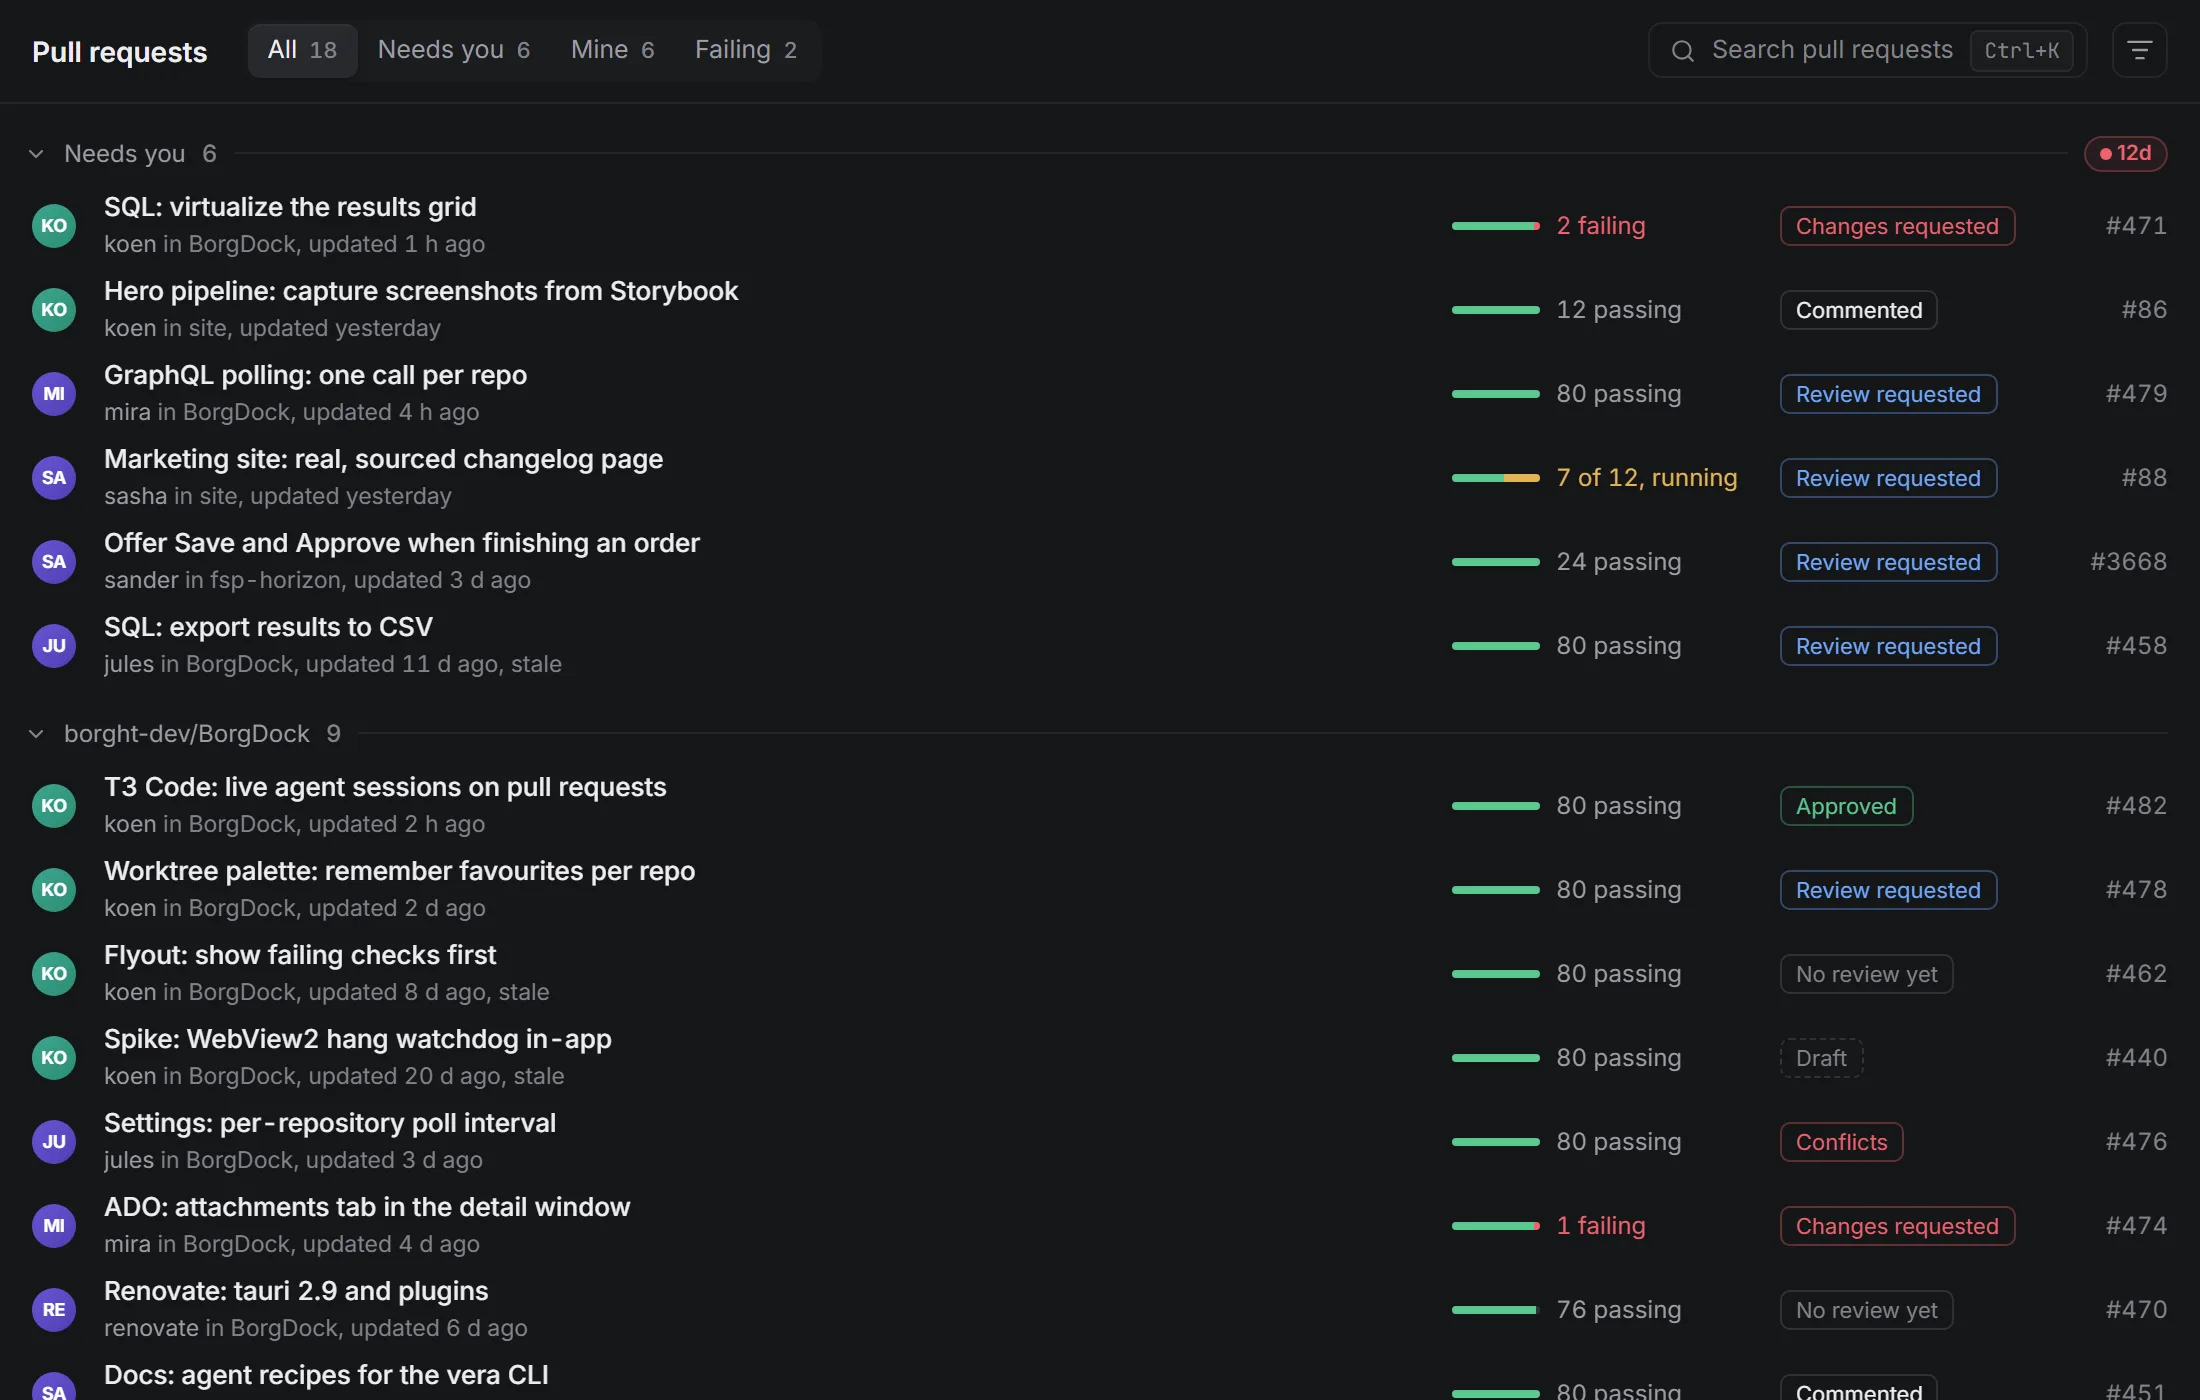Switch to the Needs you tab

pos(454,50)
